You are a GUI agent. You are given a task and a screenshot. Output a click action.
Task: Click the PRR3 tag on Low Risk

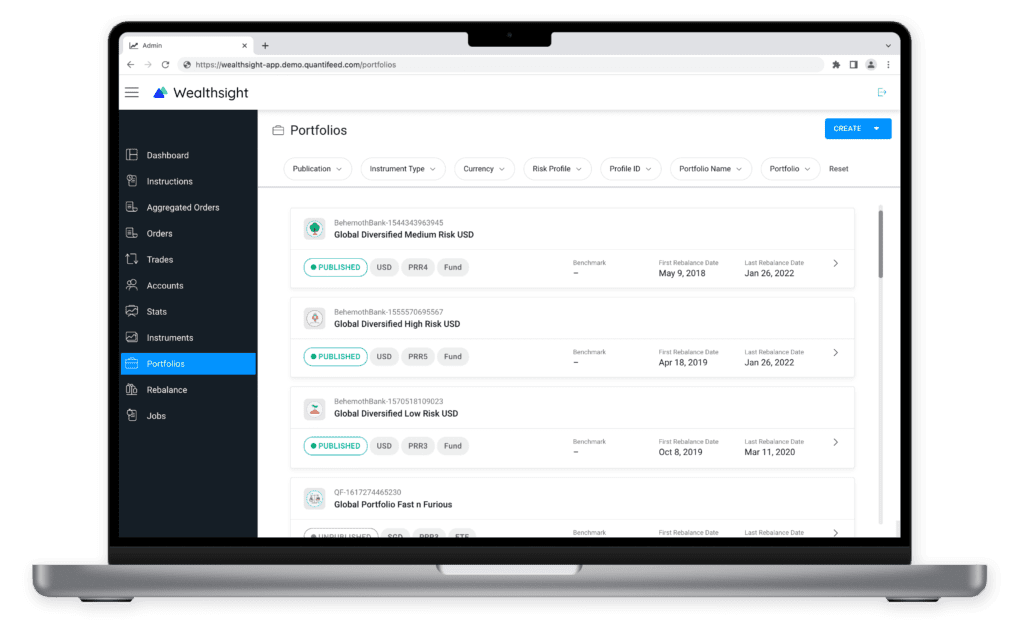418,446
